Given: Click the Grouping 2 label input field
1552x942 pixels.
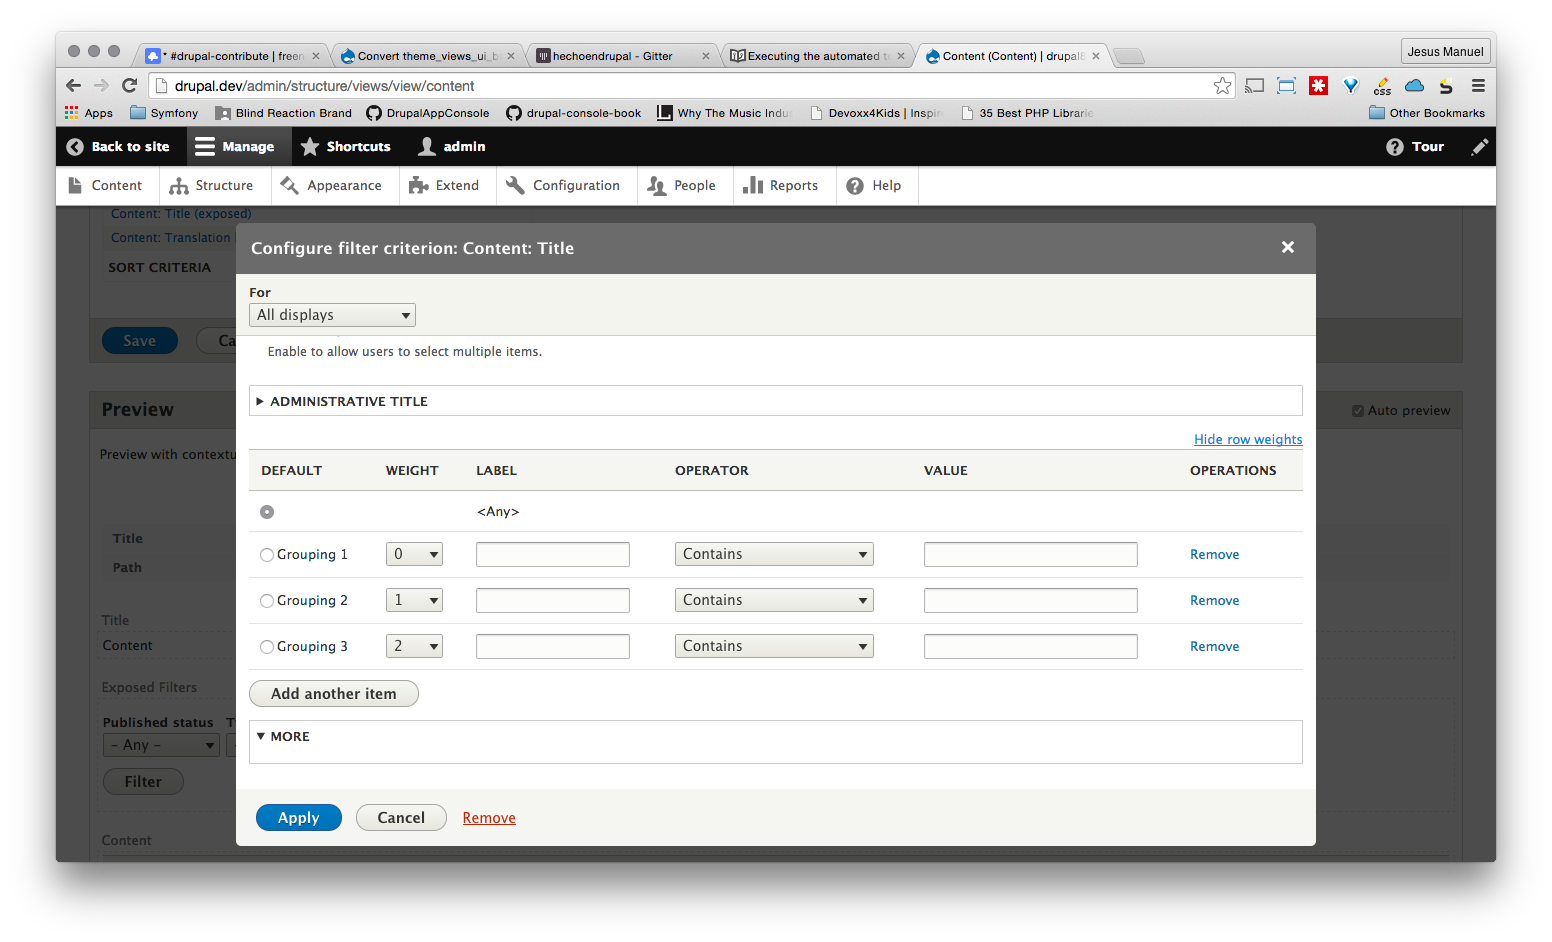Looking at the screenshot, I should click(552, 600).
